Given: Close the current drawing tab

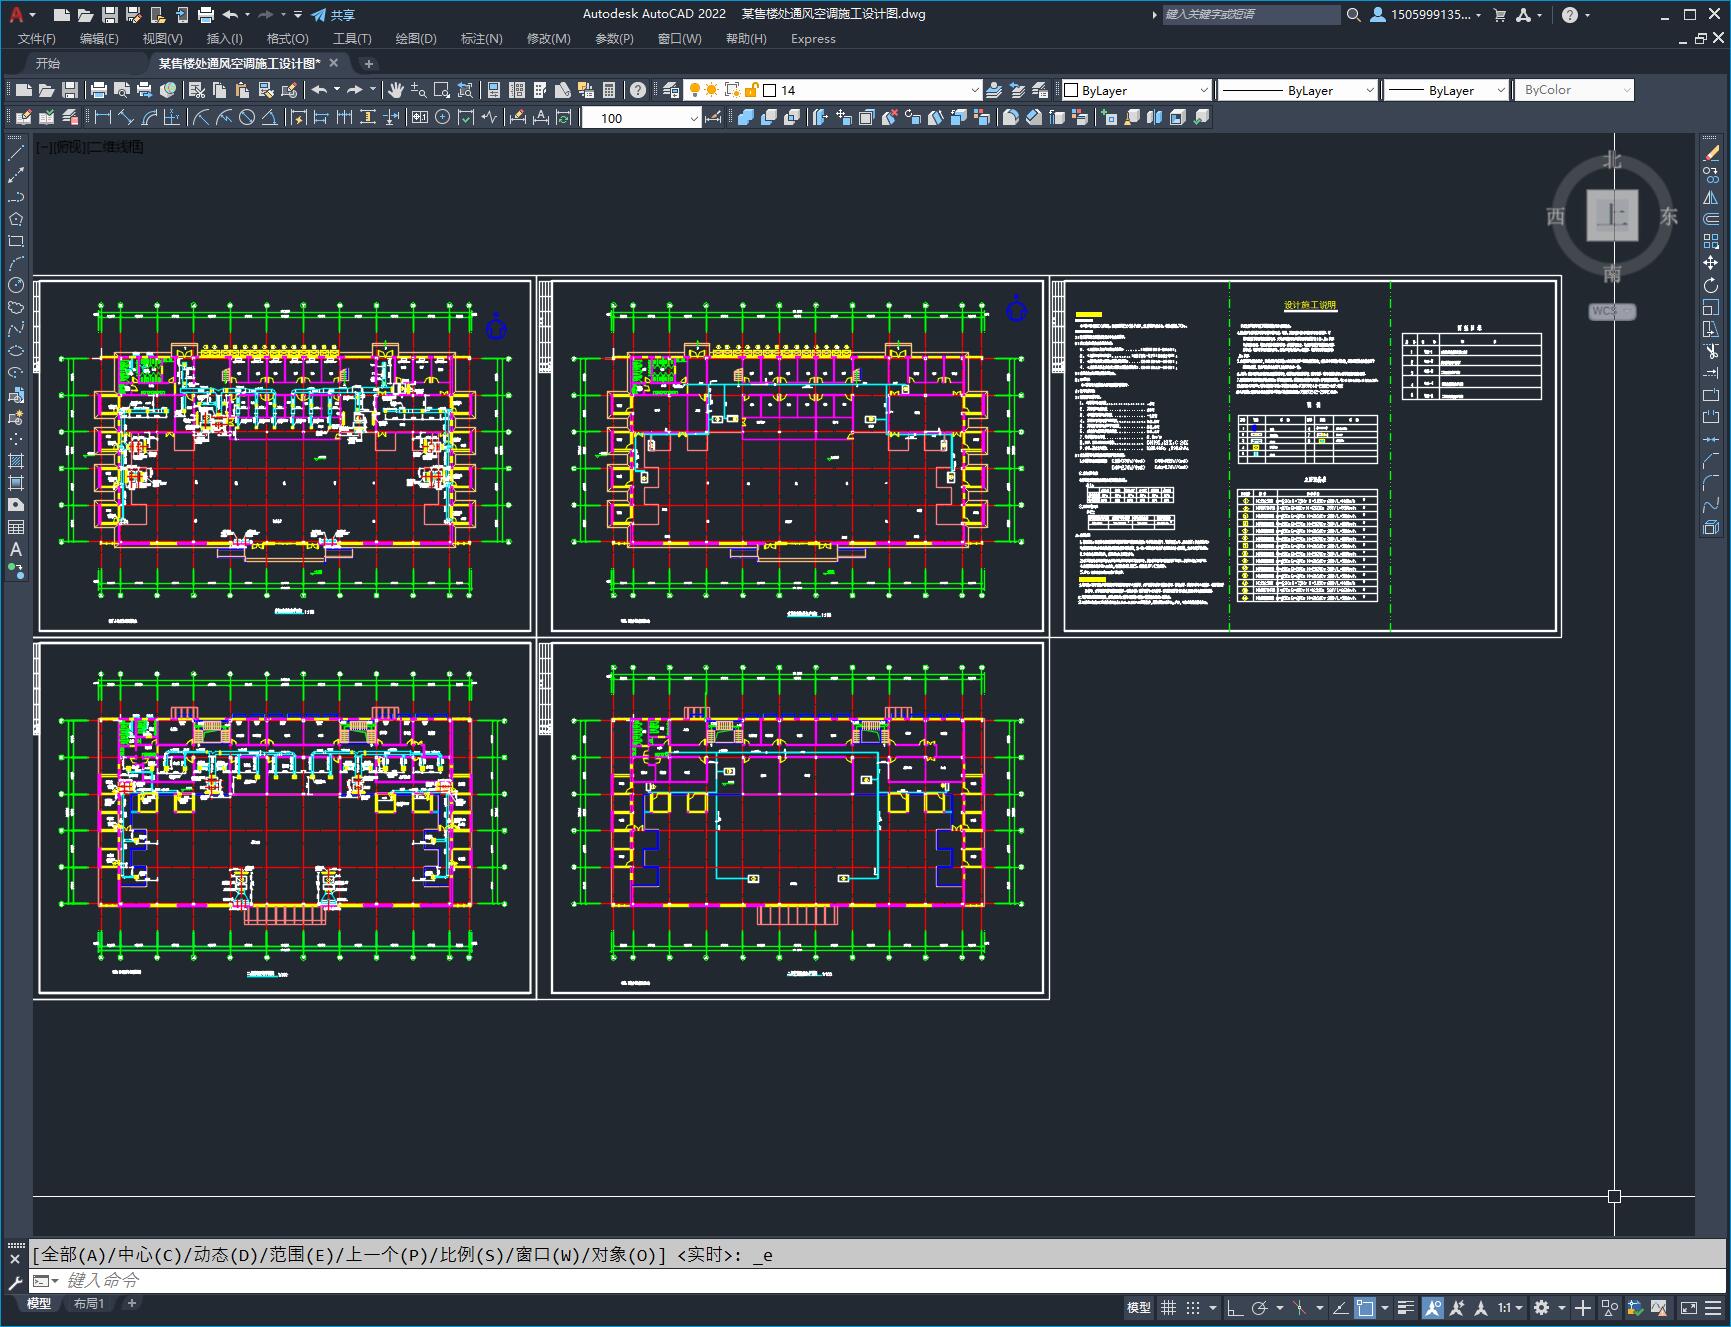Looking at the screenshot, I should (334, 63).
